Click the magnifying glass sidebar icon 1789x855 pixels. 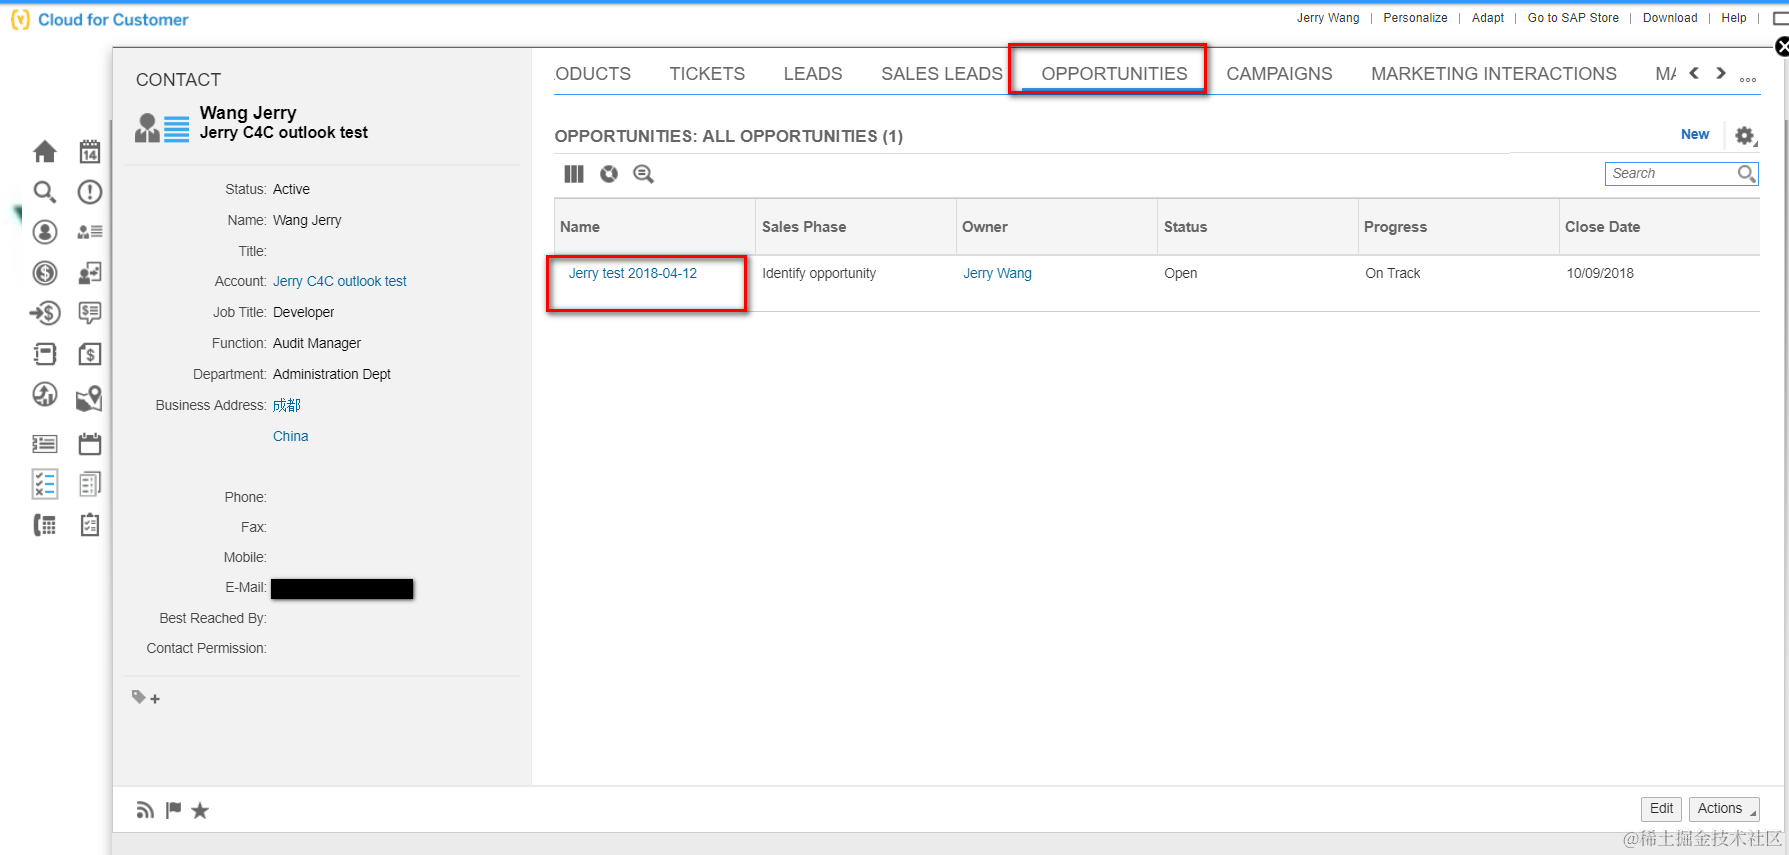coord(45,192)
